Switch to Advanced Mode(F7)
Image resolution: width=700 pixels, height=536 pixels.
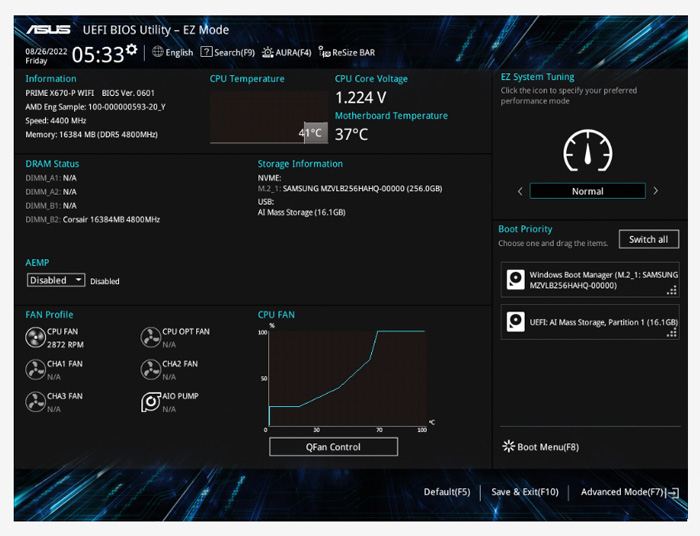coord(622,492)
